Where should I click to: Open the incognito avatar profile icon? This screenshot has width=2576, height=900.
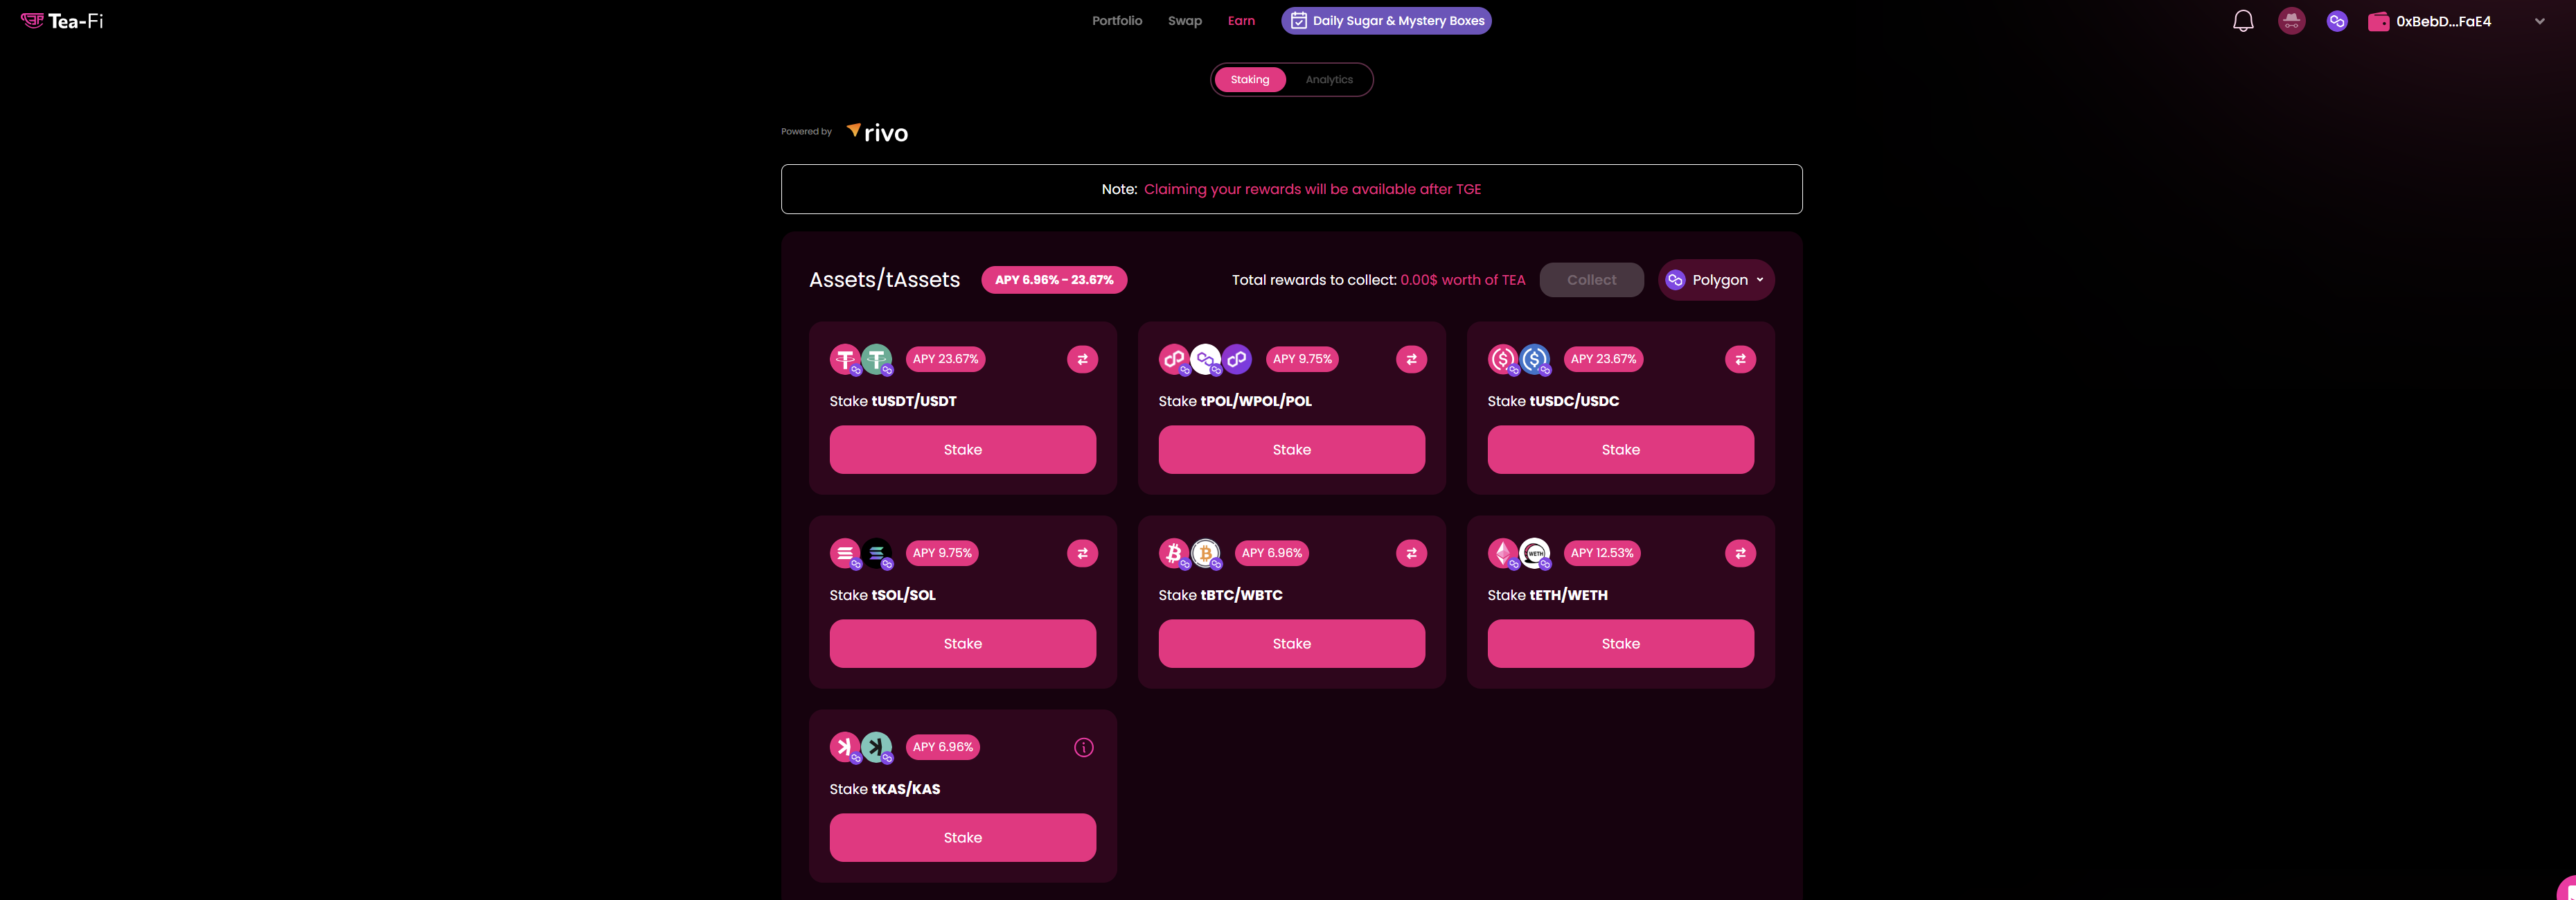(x=2291, y=21)
